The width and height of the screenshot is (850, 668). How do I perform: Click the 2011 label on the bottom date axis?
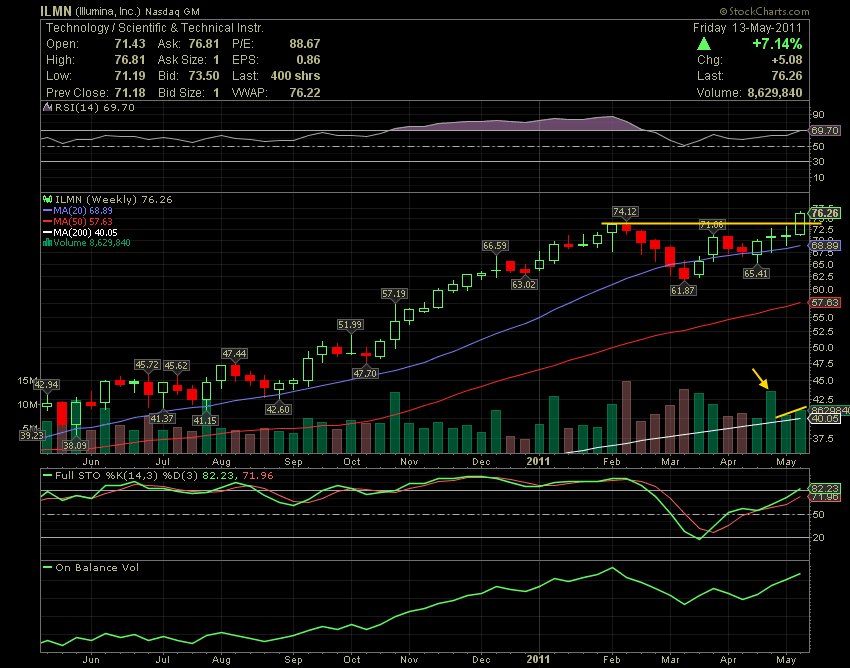[x=538, y=659]
